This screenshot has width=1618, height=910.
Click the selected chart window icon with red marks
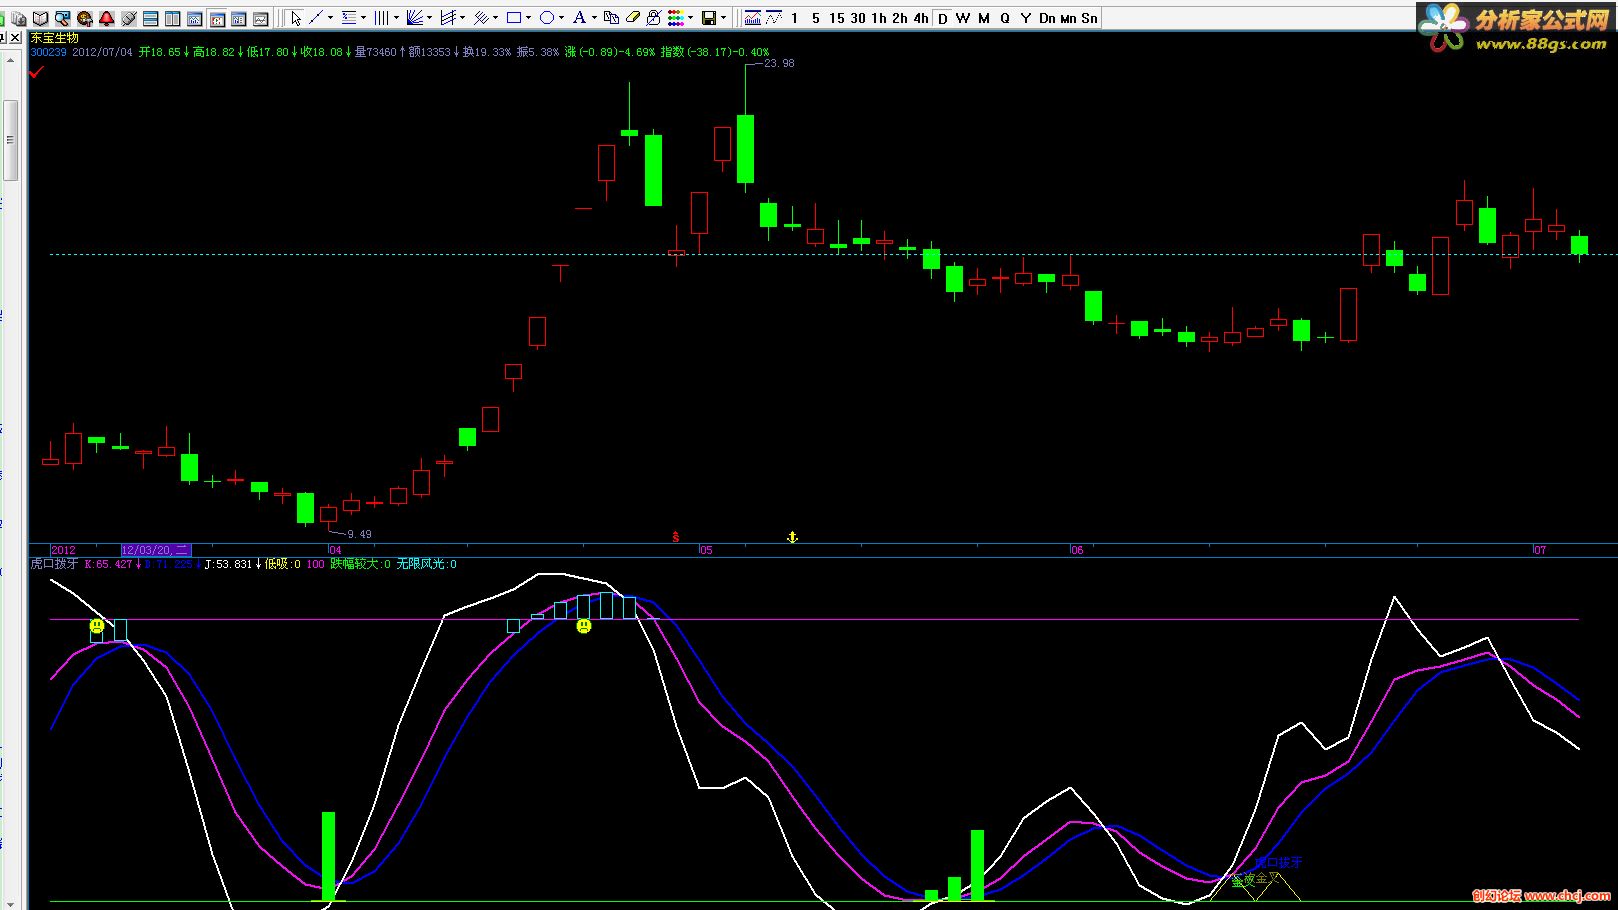[216, 18]
